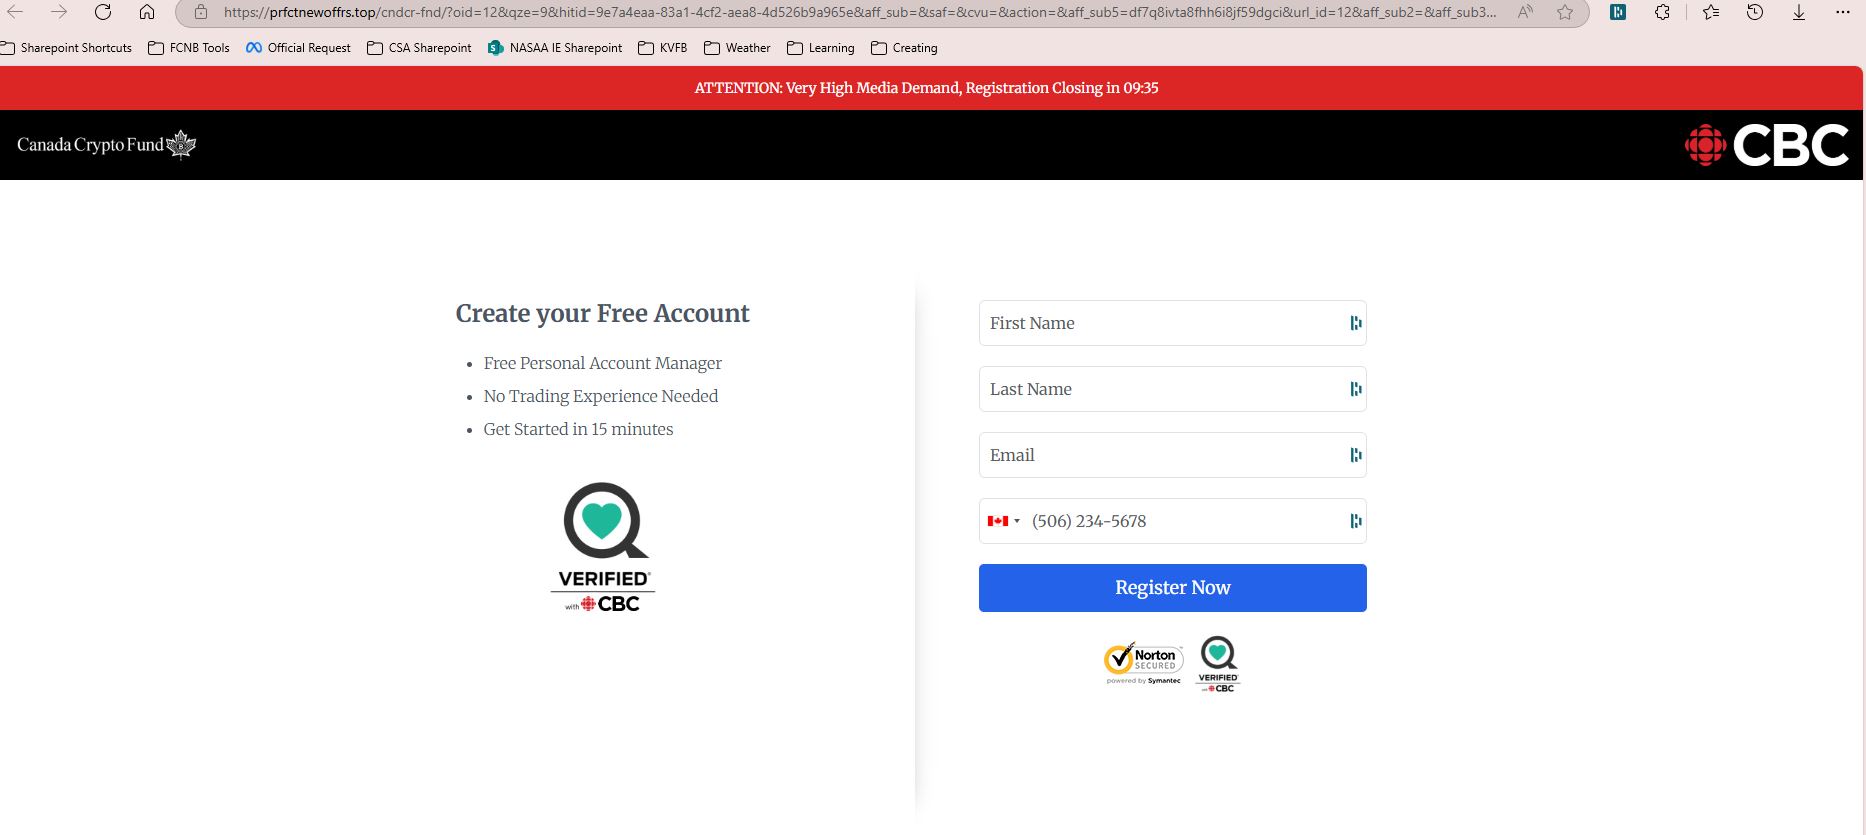The image size is (1866, 835).
Task: Go to the Home page icon
Action: click(147, 12)
